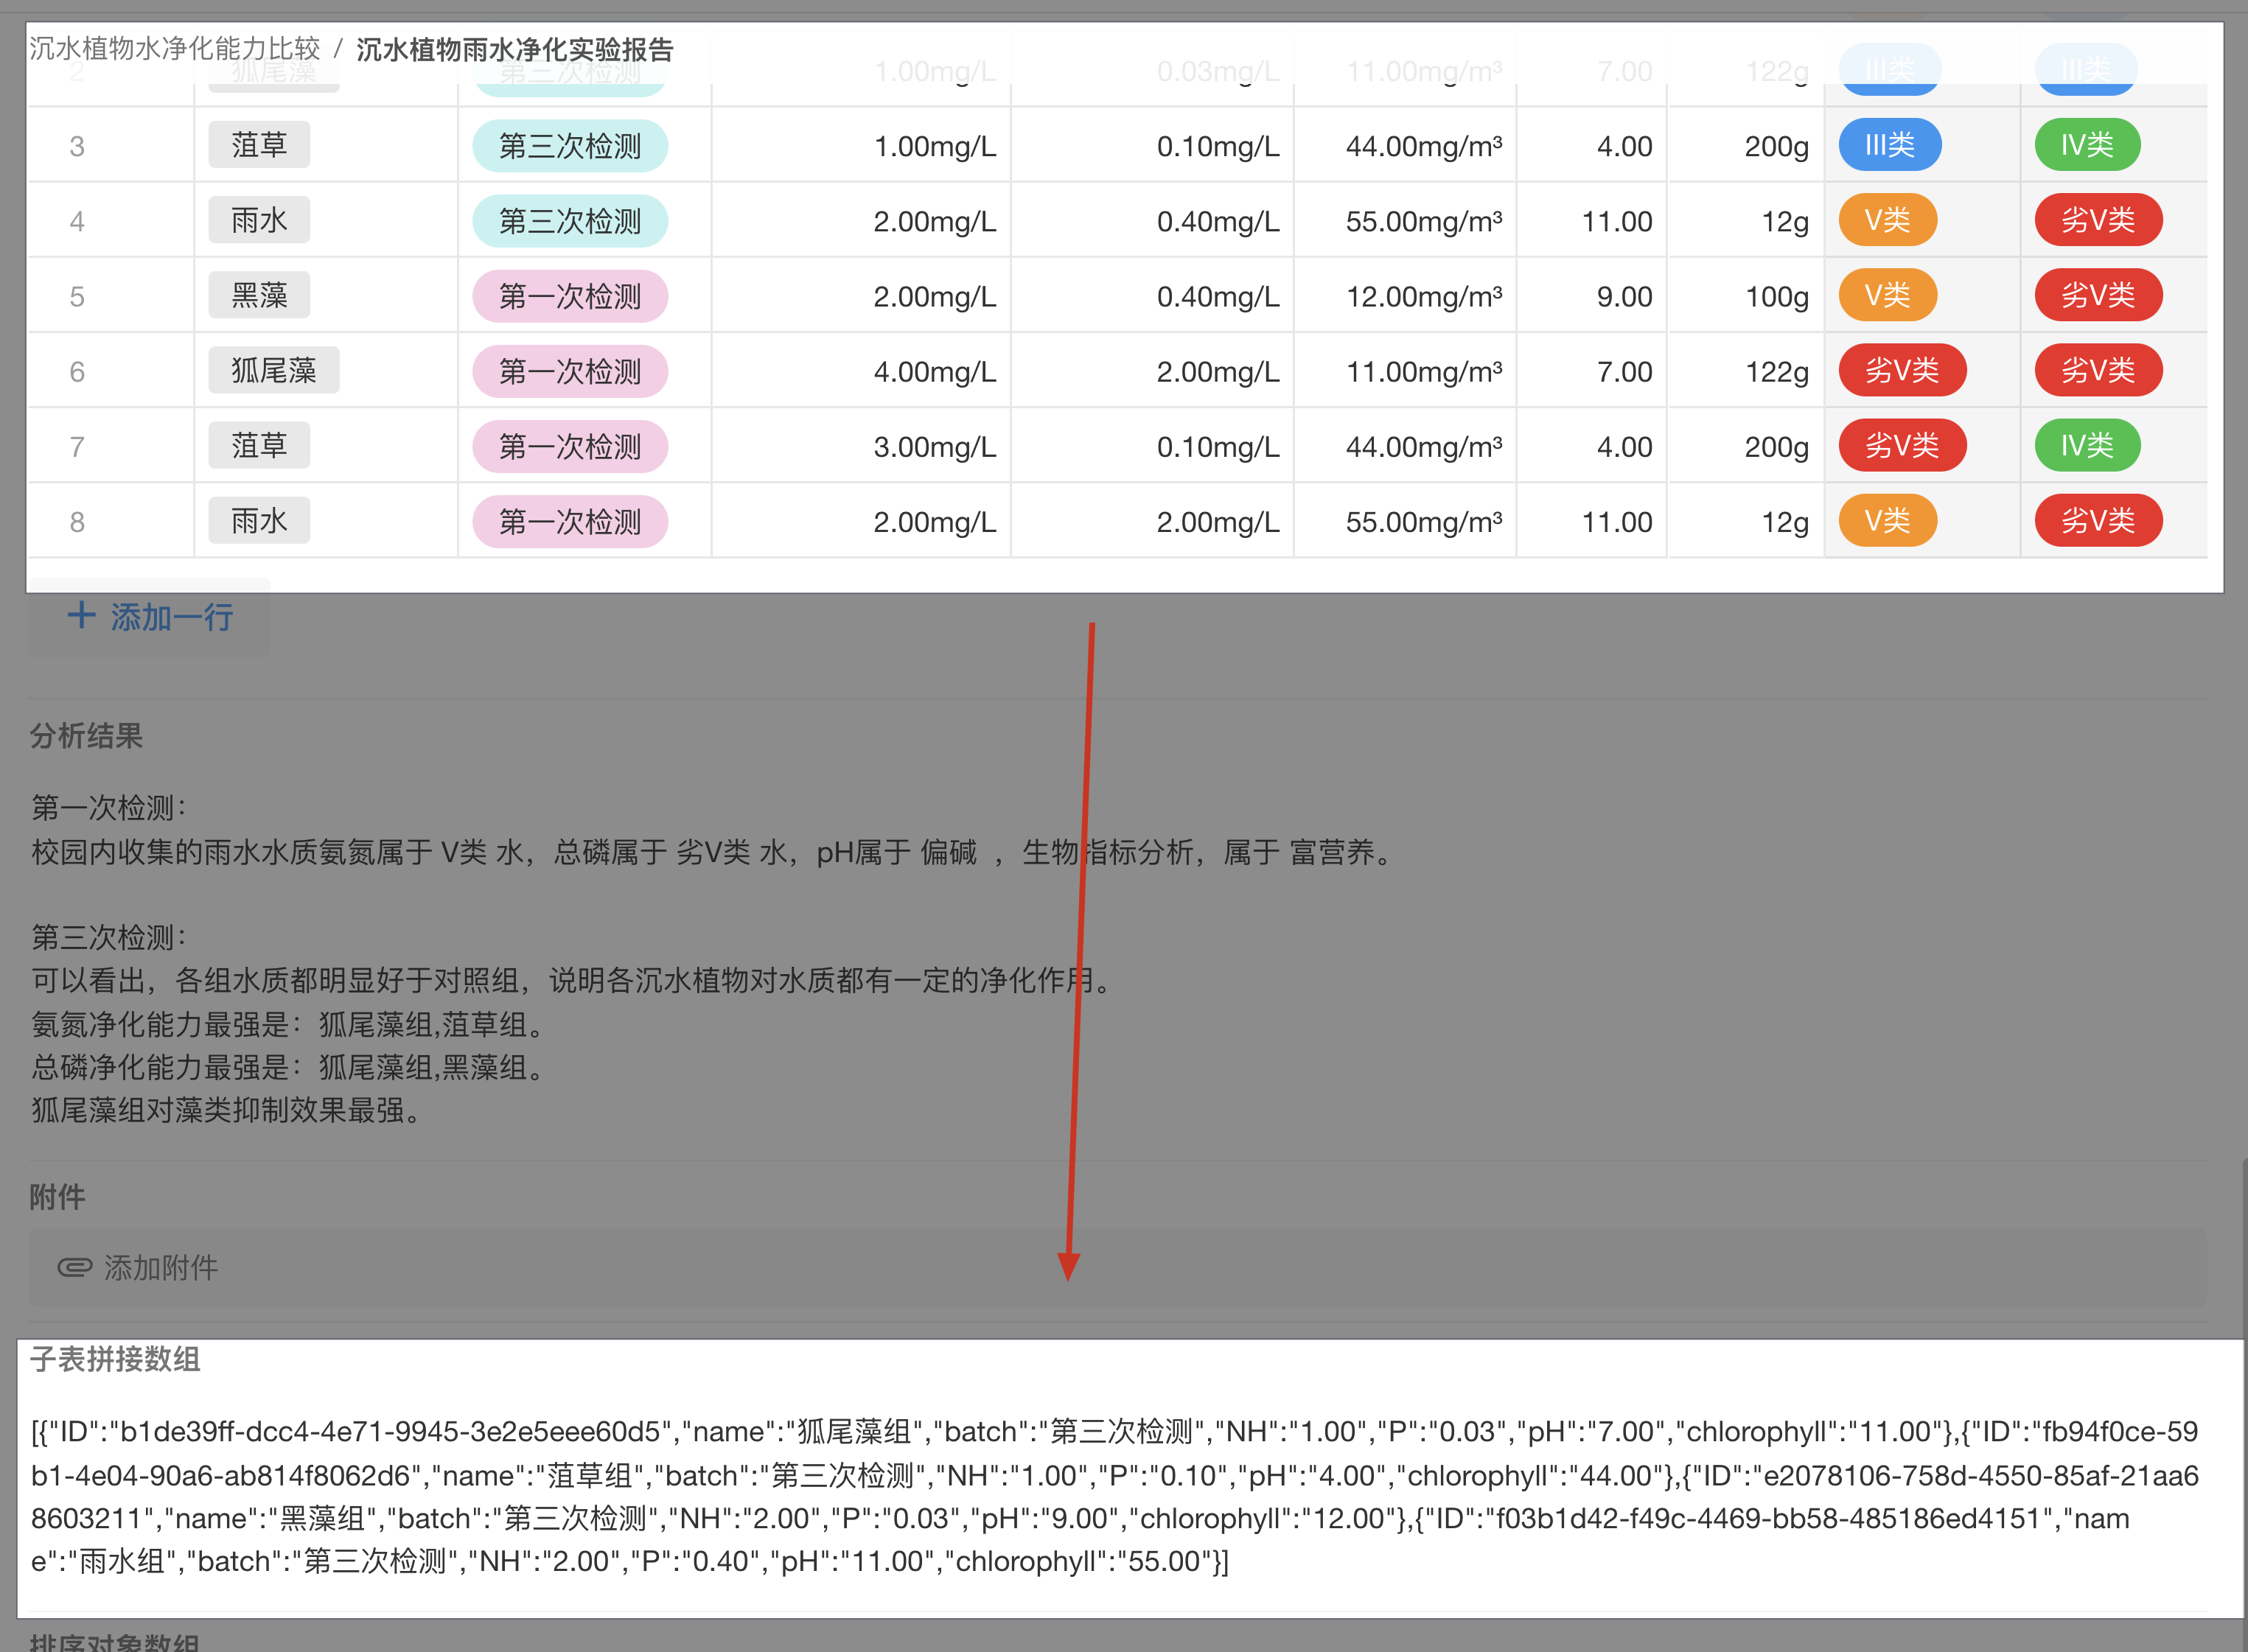Open the 第一次检测 batch tag in row 6
2248x1652 pixels.
tap(570, 371)
